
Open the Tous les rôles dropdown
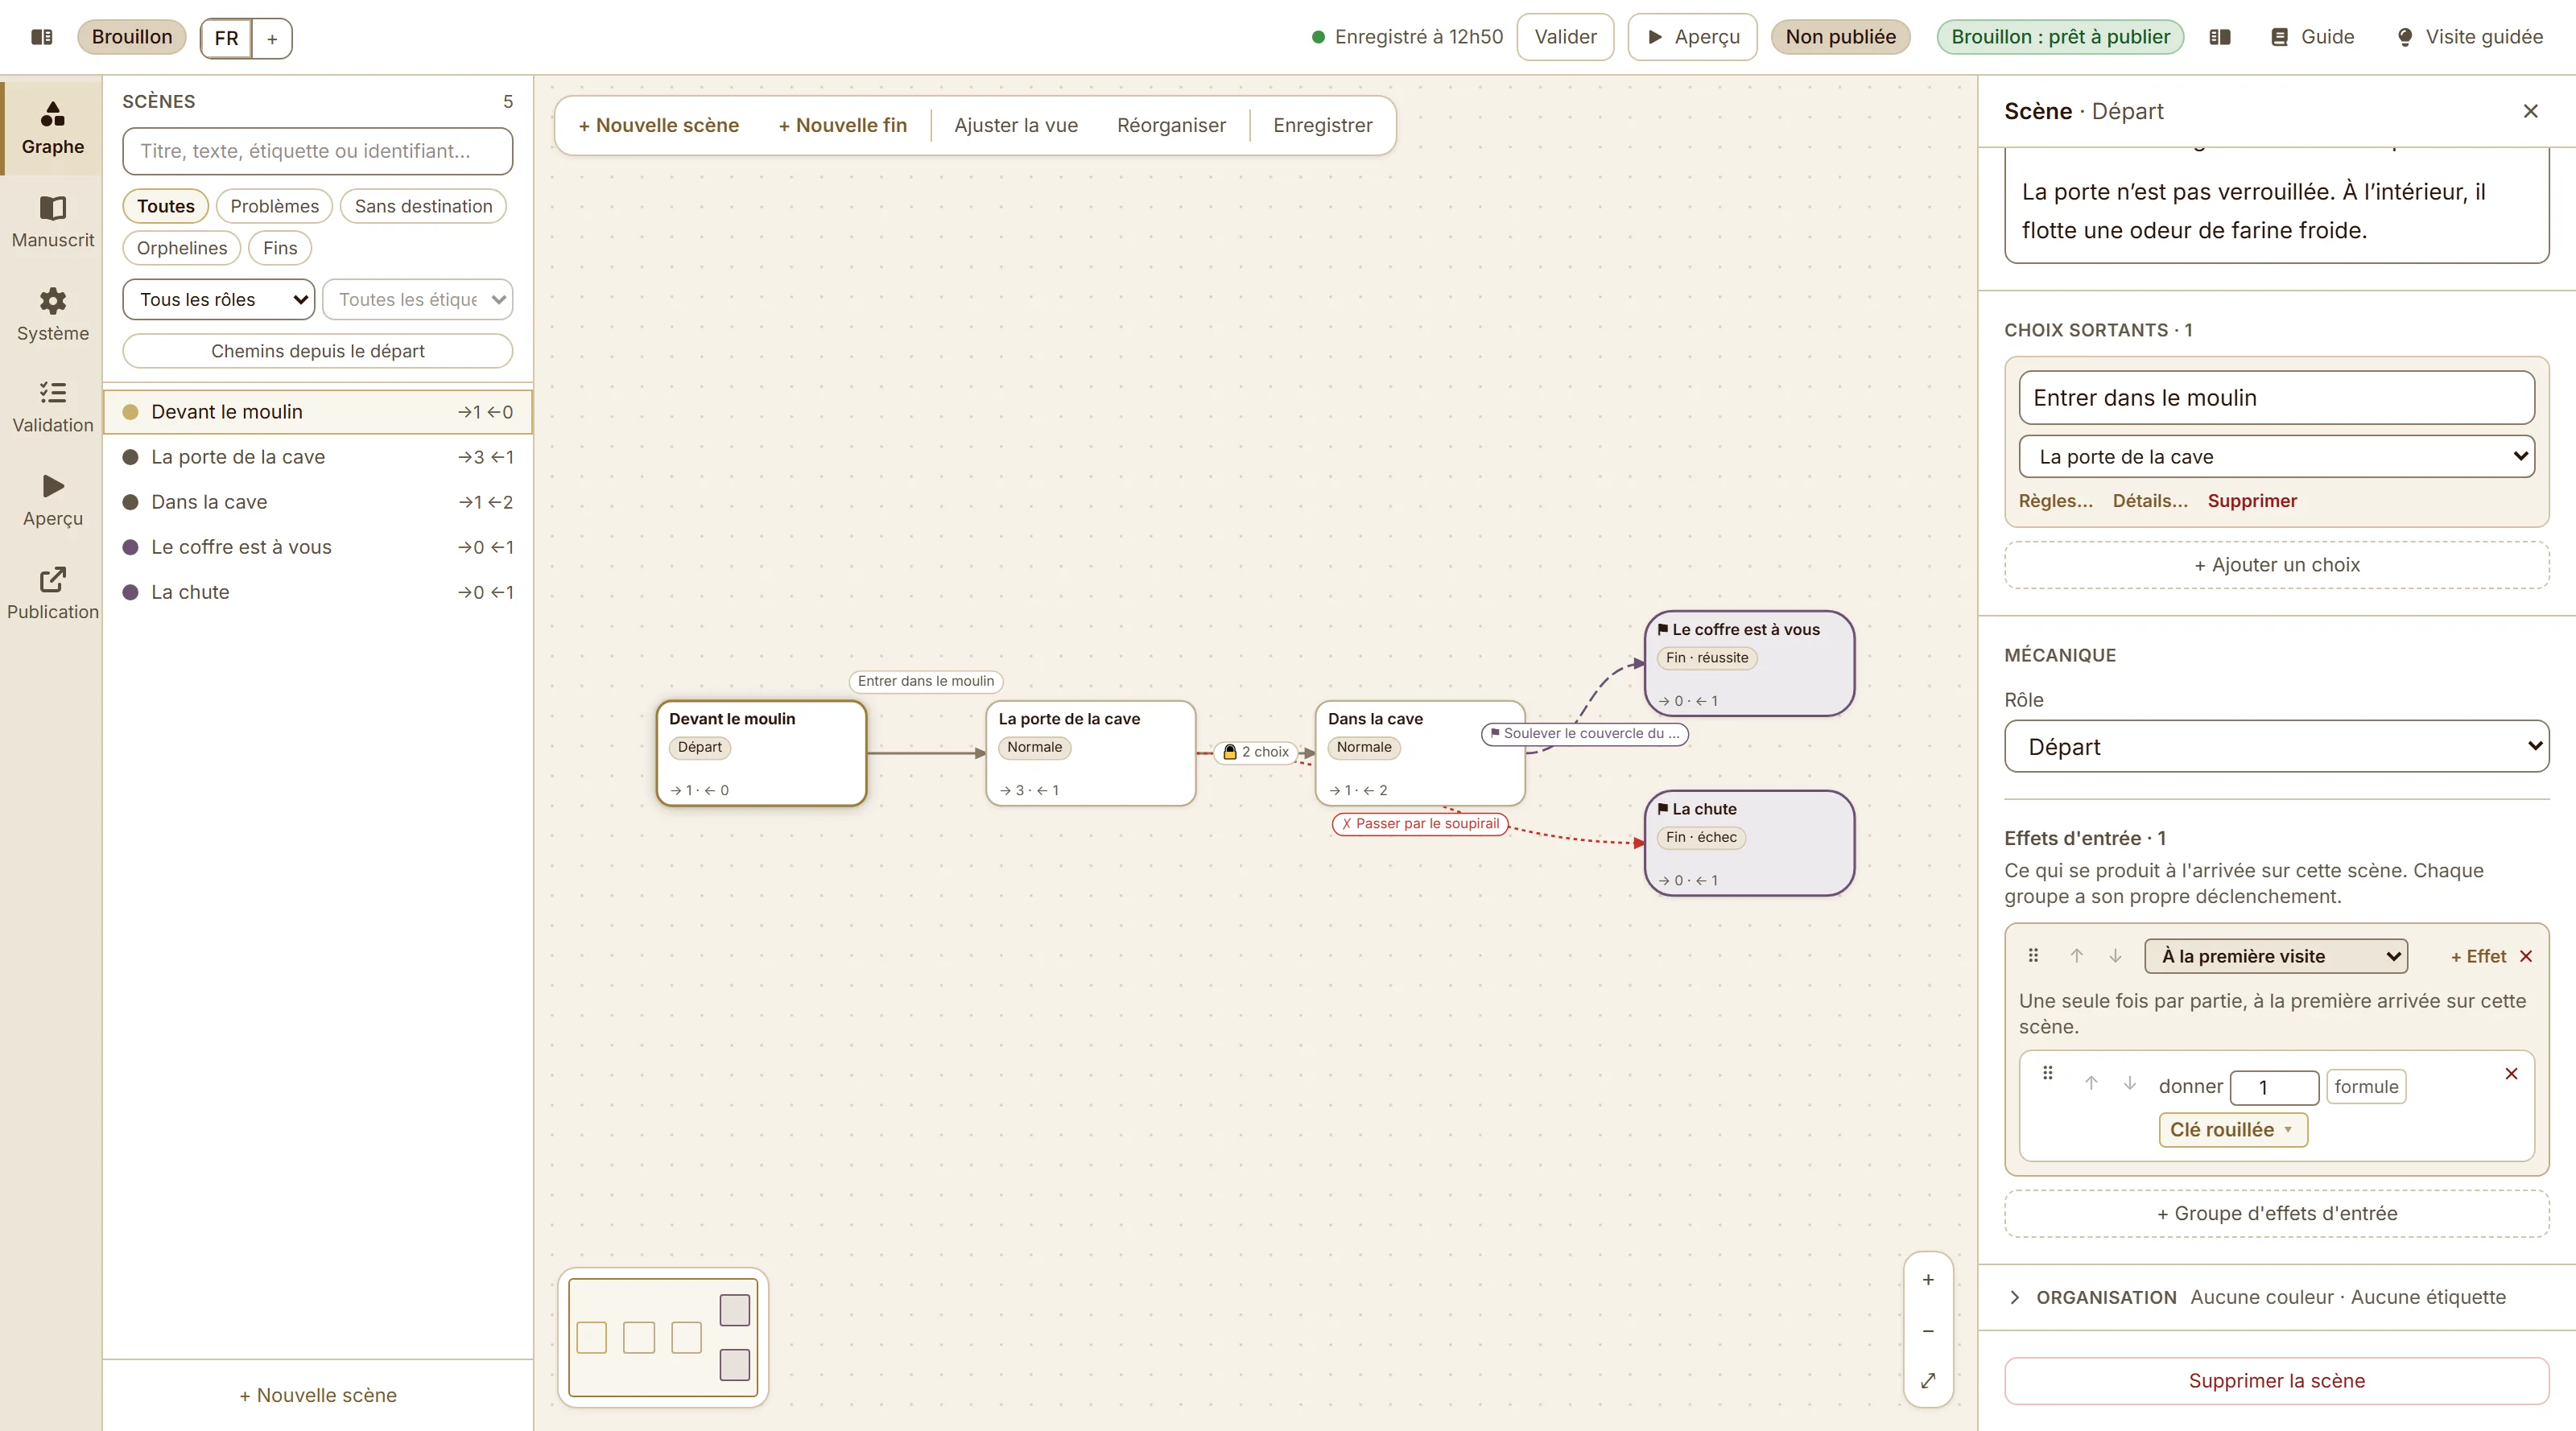pyautogui.click(x=218, y=300)
